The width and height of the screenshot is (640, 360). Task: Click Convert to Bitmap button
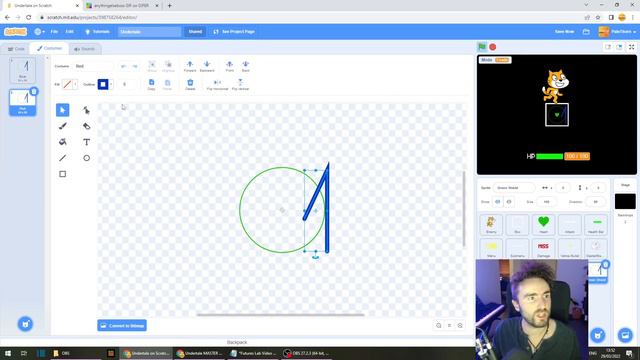coord(122,326)
